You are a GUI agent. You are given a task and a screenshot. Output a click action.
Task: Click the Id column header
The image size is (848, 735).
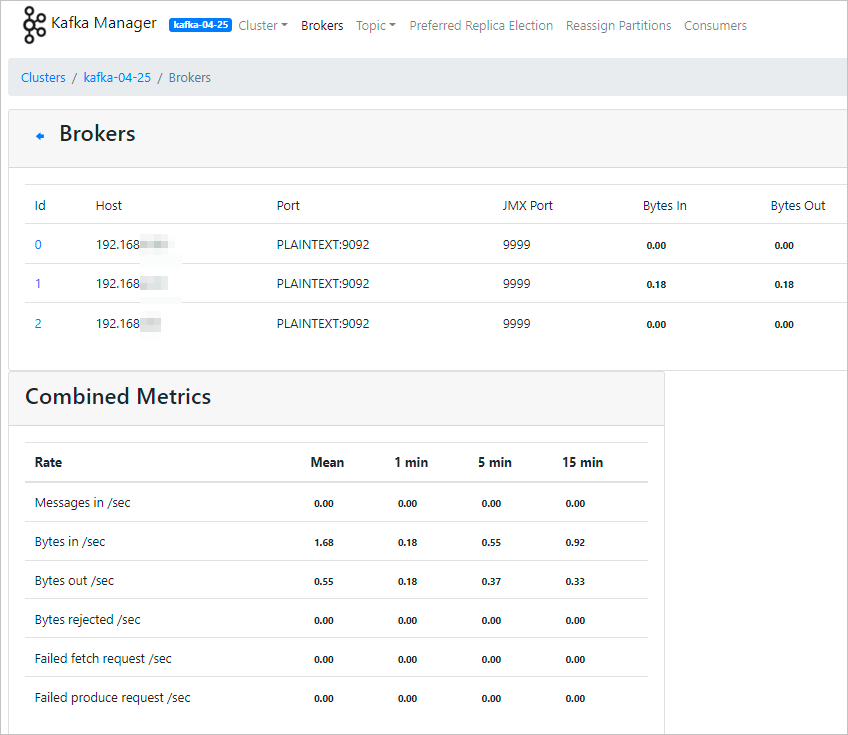click(x=40, y=206)
